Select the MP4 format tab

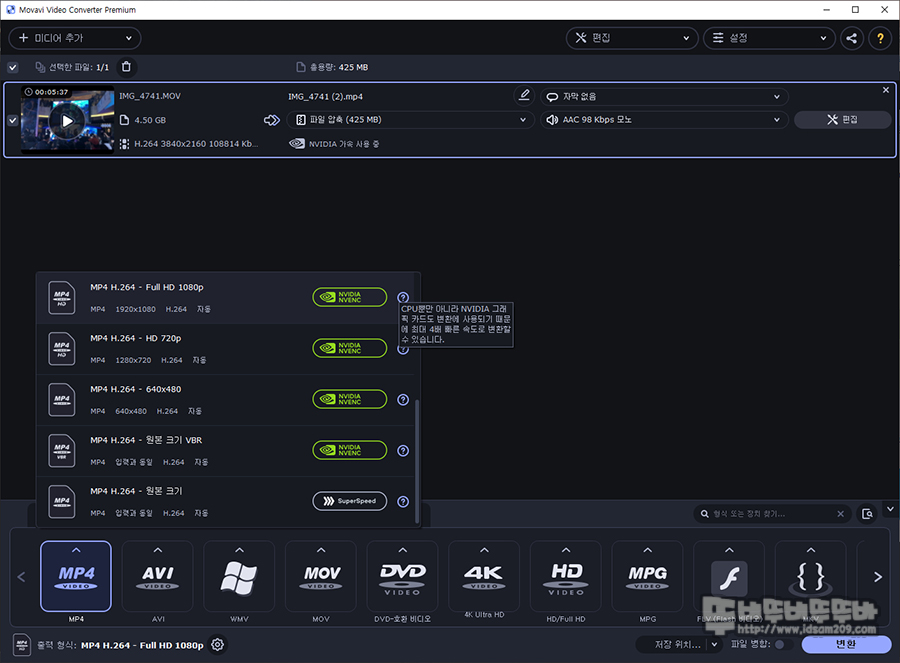tap(76, 576)
